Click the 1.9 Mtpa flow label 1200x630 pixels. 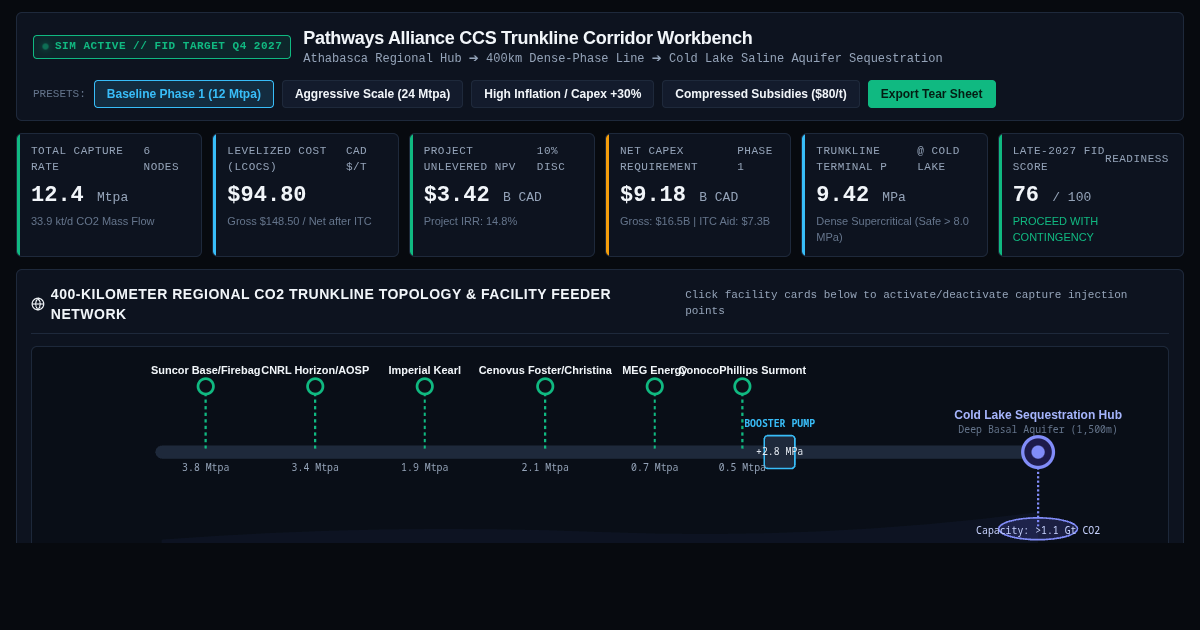pyautogui.click(x=425, y=468)
